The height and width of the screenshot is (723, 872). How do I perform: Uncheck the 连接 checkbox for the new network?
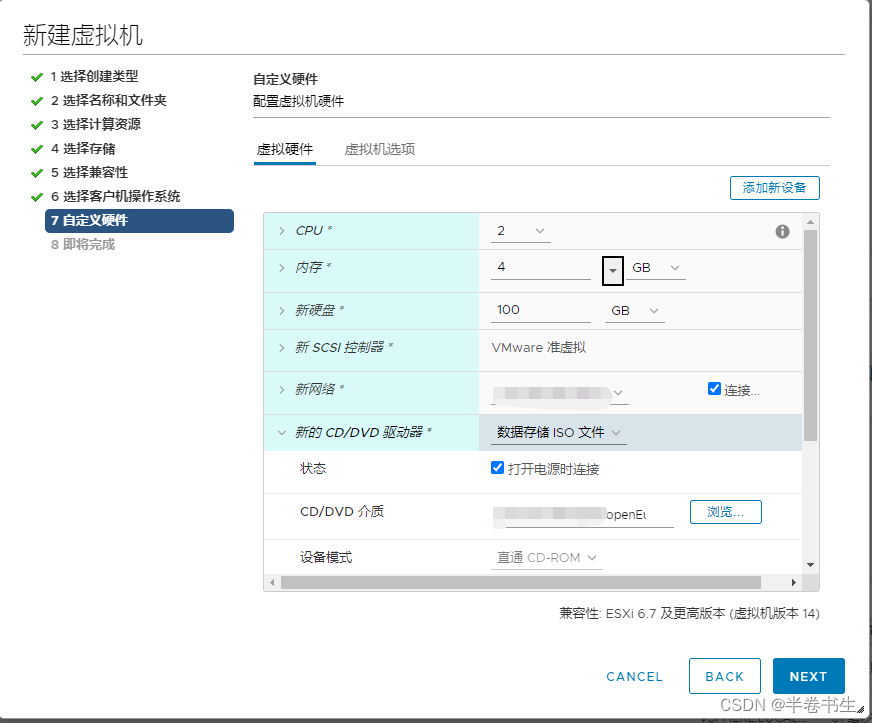coord(713,390)
